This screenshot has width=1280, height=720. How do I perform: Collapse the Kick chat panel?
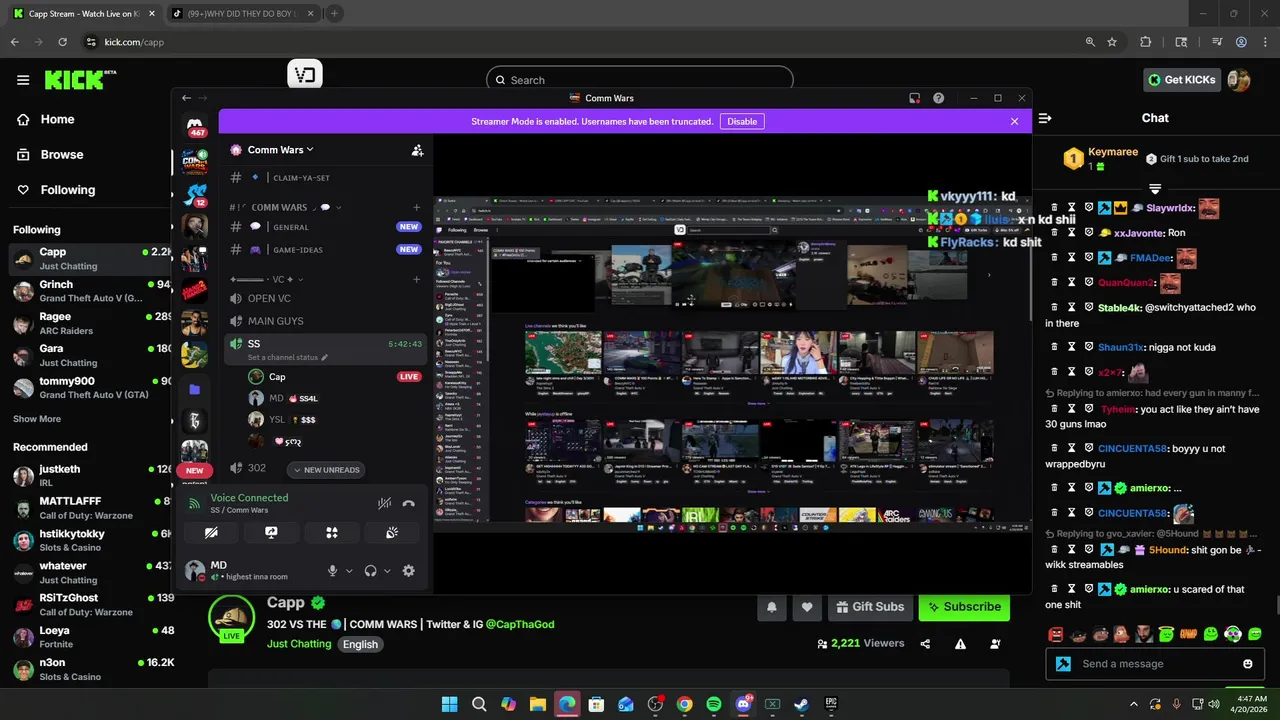(1045, 118)
